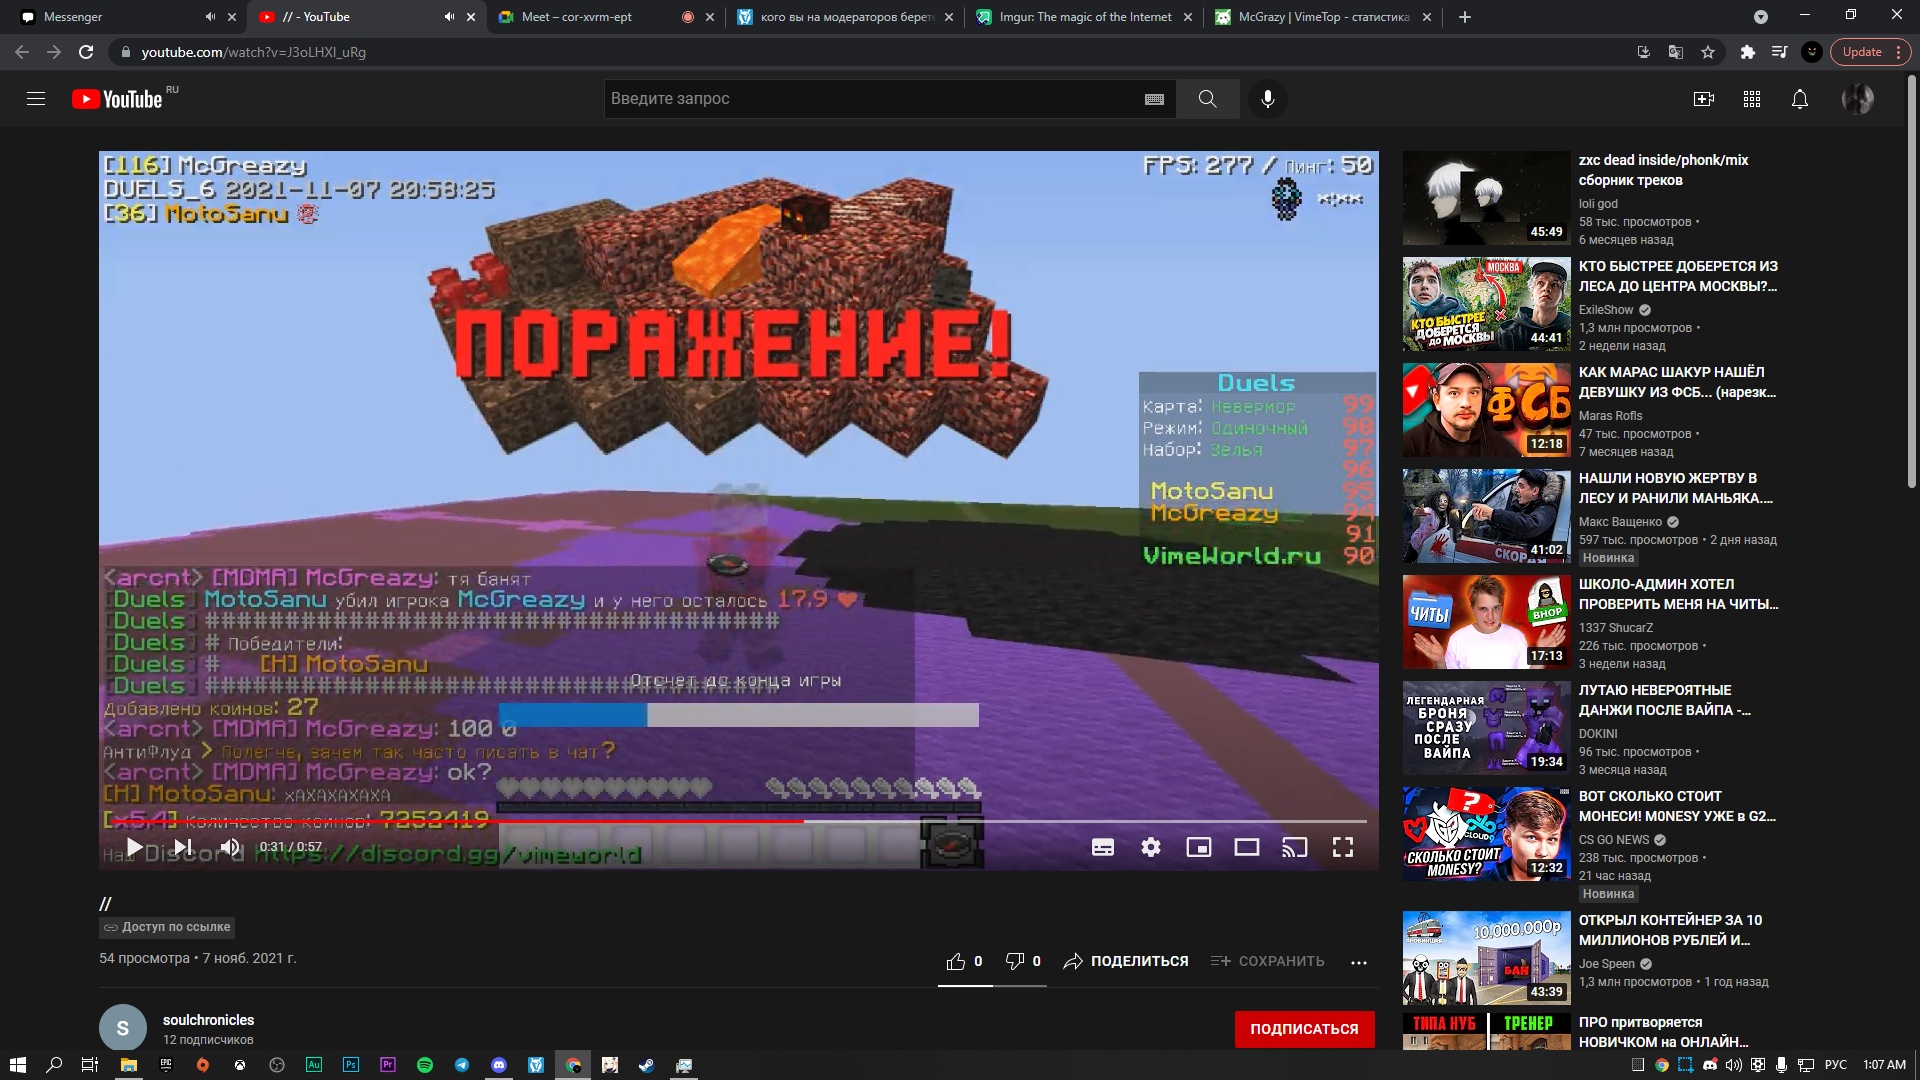Open YouTube apps grid
Image resolution: width=1920 pixels, height=1080 pixels.
click(1751, 99)
